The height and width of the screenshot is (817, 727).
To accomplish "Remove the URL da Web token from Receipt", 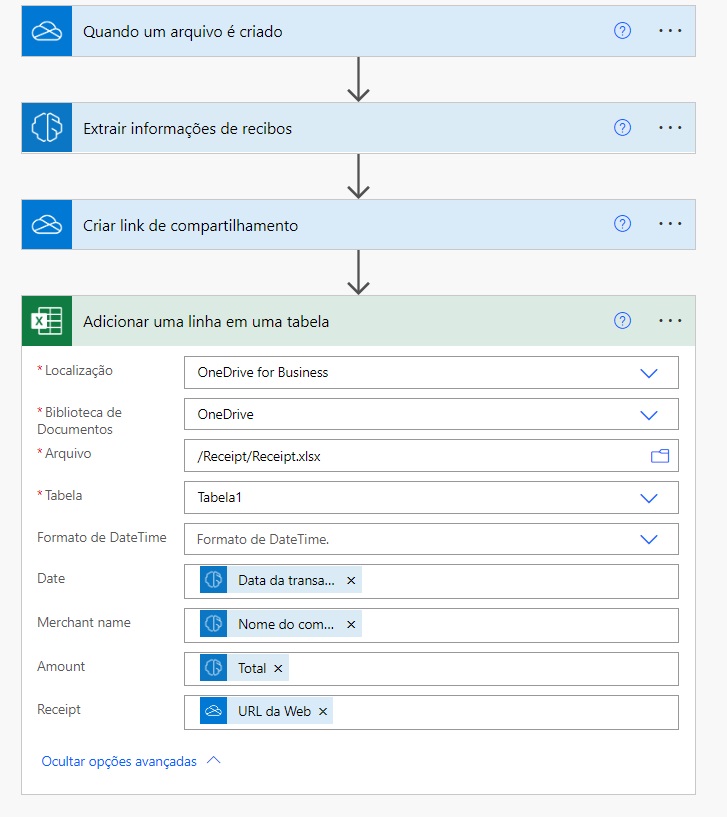I will coord(323,712).
